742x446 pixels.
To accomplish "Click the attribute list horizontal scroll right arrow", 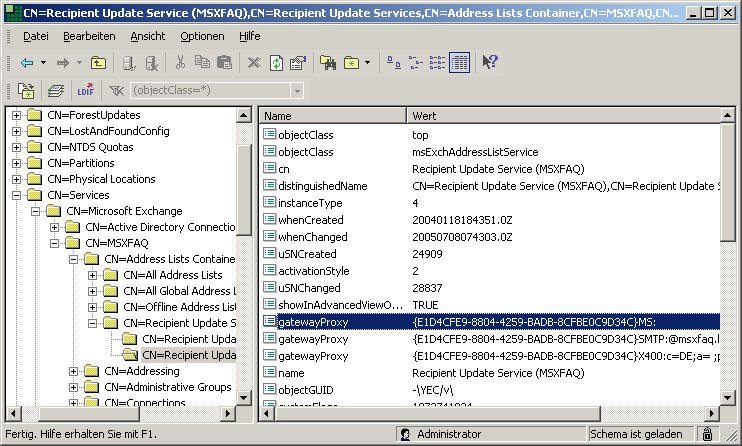I will [x=711, y=414].
